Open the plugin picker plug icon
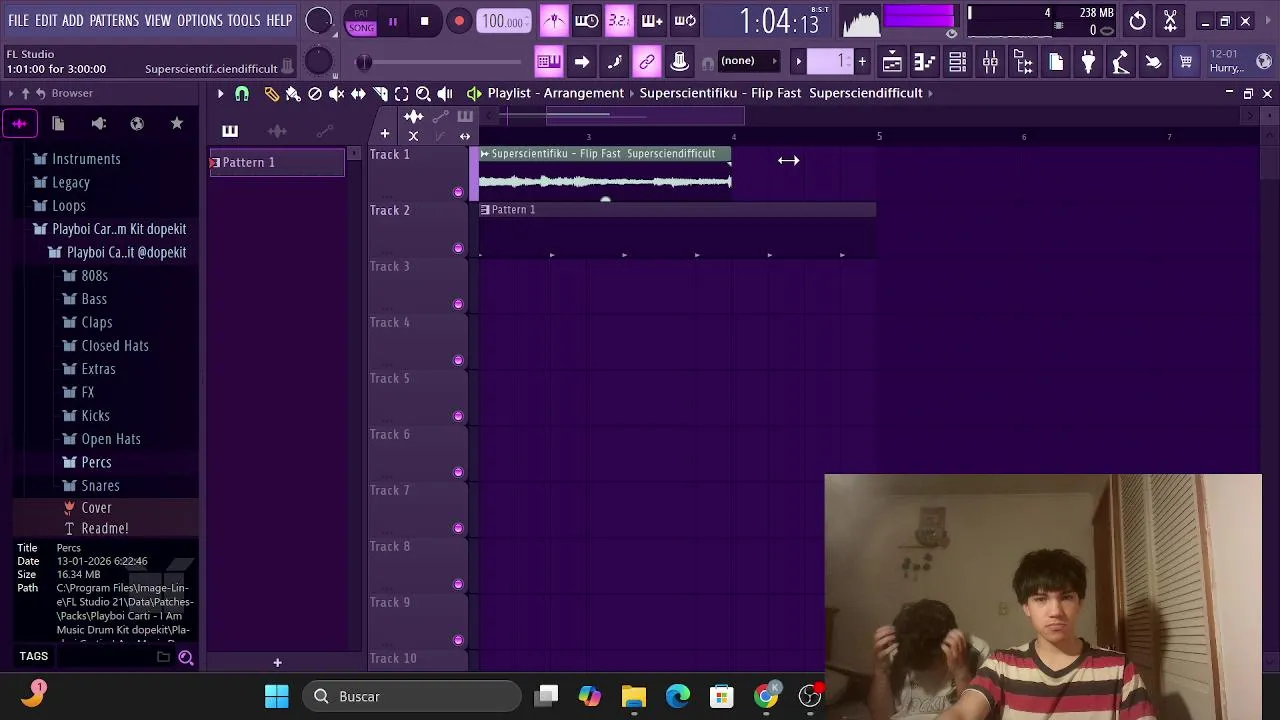The height and width of the screenshot is (720, 1280). (x=1088, y=63)
